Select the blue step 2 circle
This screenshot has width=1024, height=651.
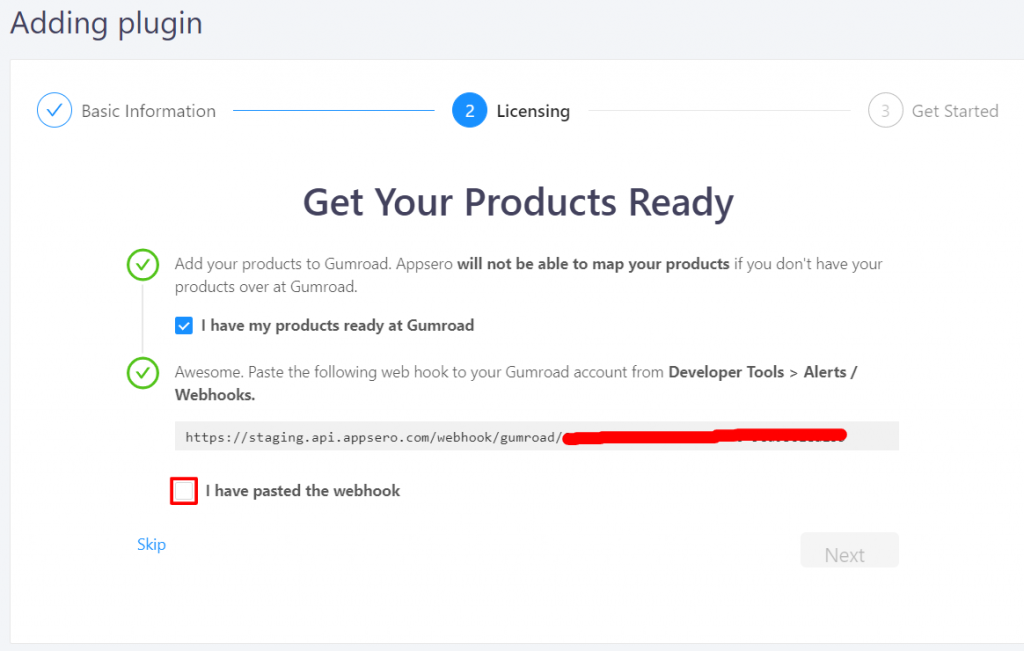tap(470, 110)
